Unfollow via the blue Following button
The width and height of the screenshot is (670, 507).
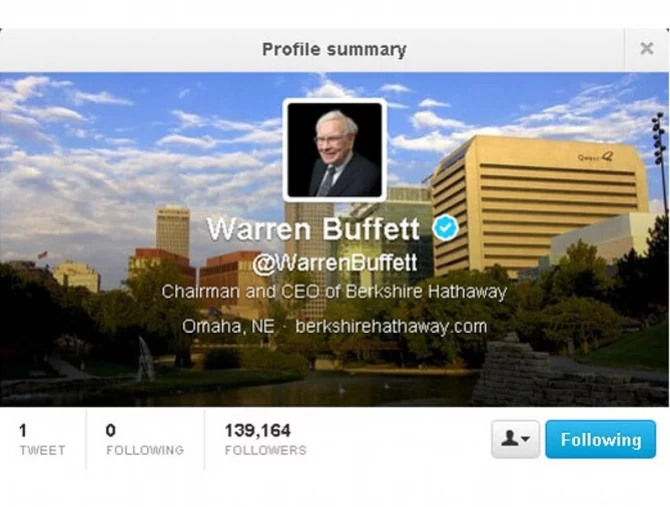pos(600,439)
